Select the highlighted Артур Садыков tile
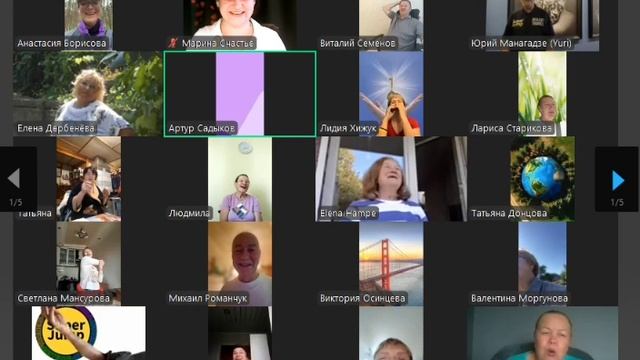Screen dimensions: 640x360 coord(240,93)
